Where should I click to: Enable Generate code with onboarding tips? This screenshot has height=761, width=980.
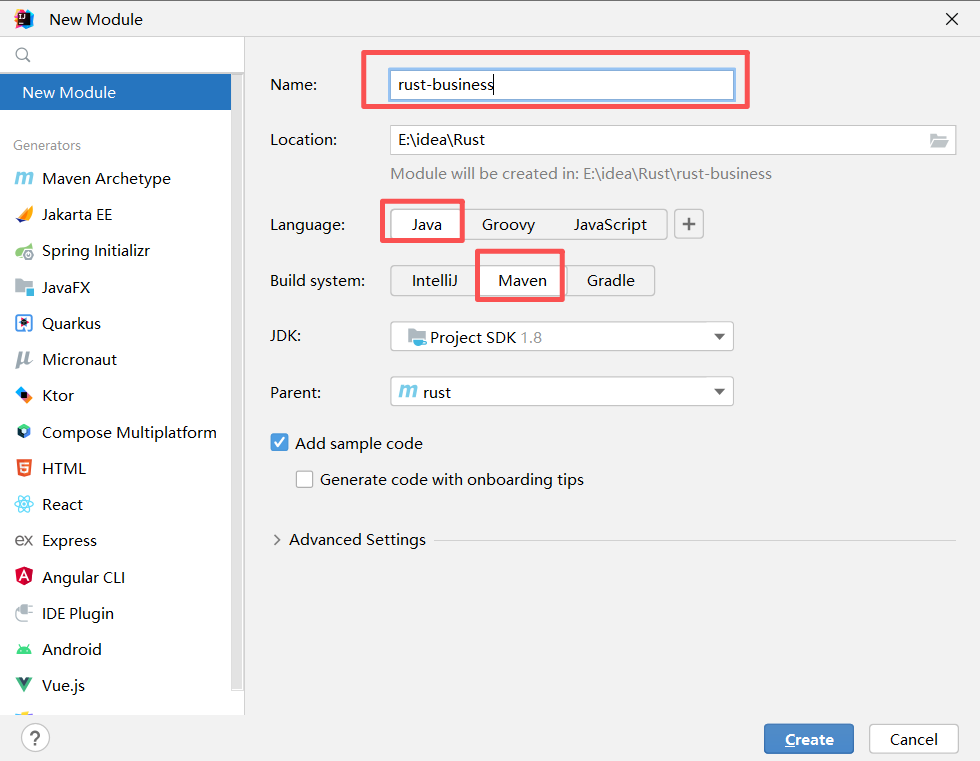tap(305, 480)
